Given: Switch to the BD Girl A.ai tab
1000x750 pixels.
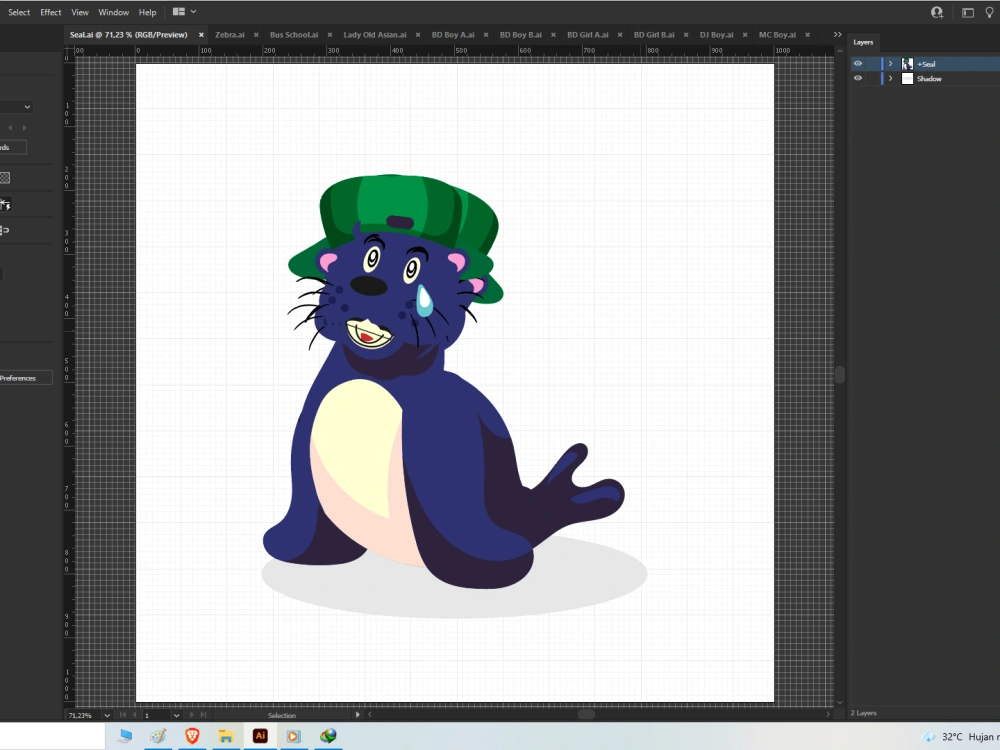Looking at the screenshot, I should tap(587, 34).
